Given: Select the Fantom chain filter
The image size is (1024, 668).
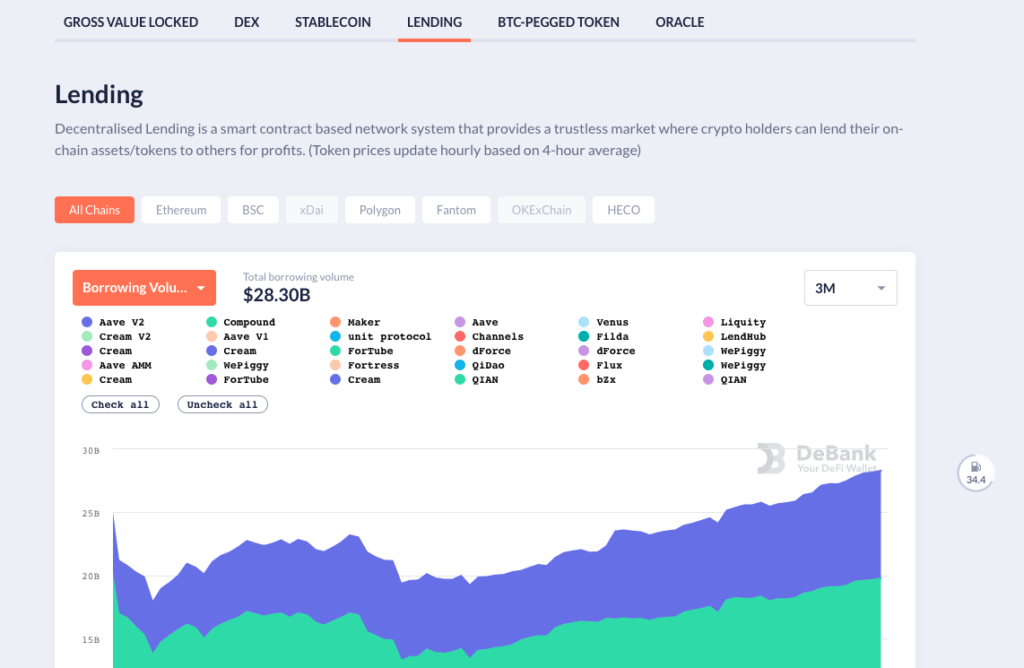Looking at the screenshot, I should [456, 210].
